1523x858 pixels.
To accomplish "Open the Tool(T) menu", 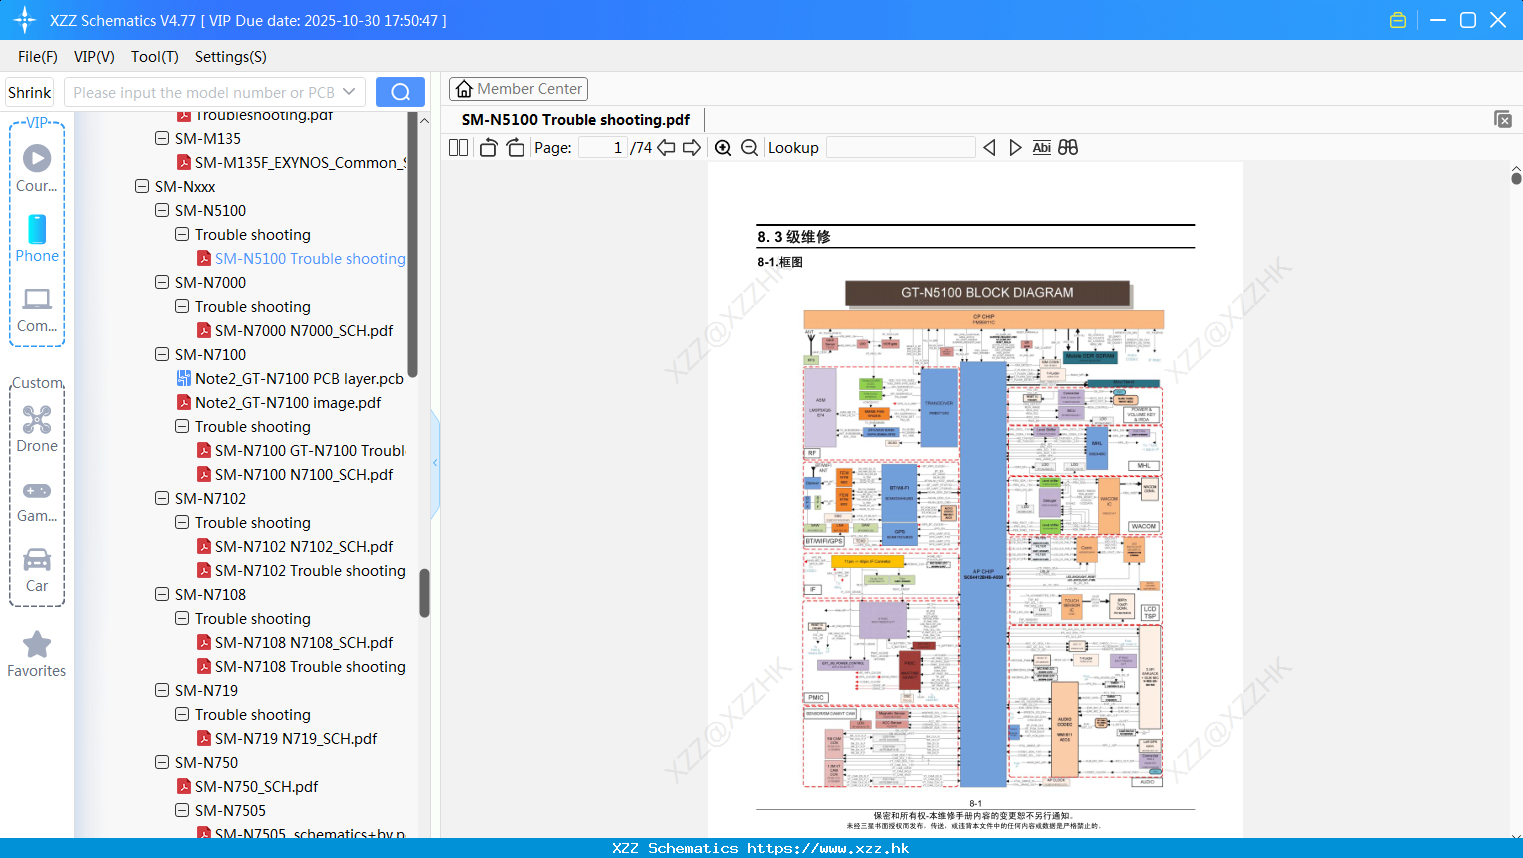I will (155, 57).
